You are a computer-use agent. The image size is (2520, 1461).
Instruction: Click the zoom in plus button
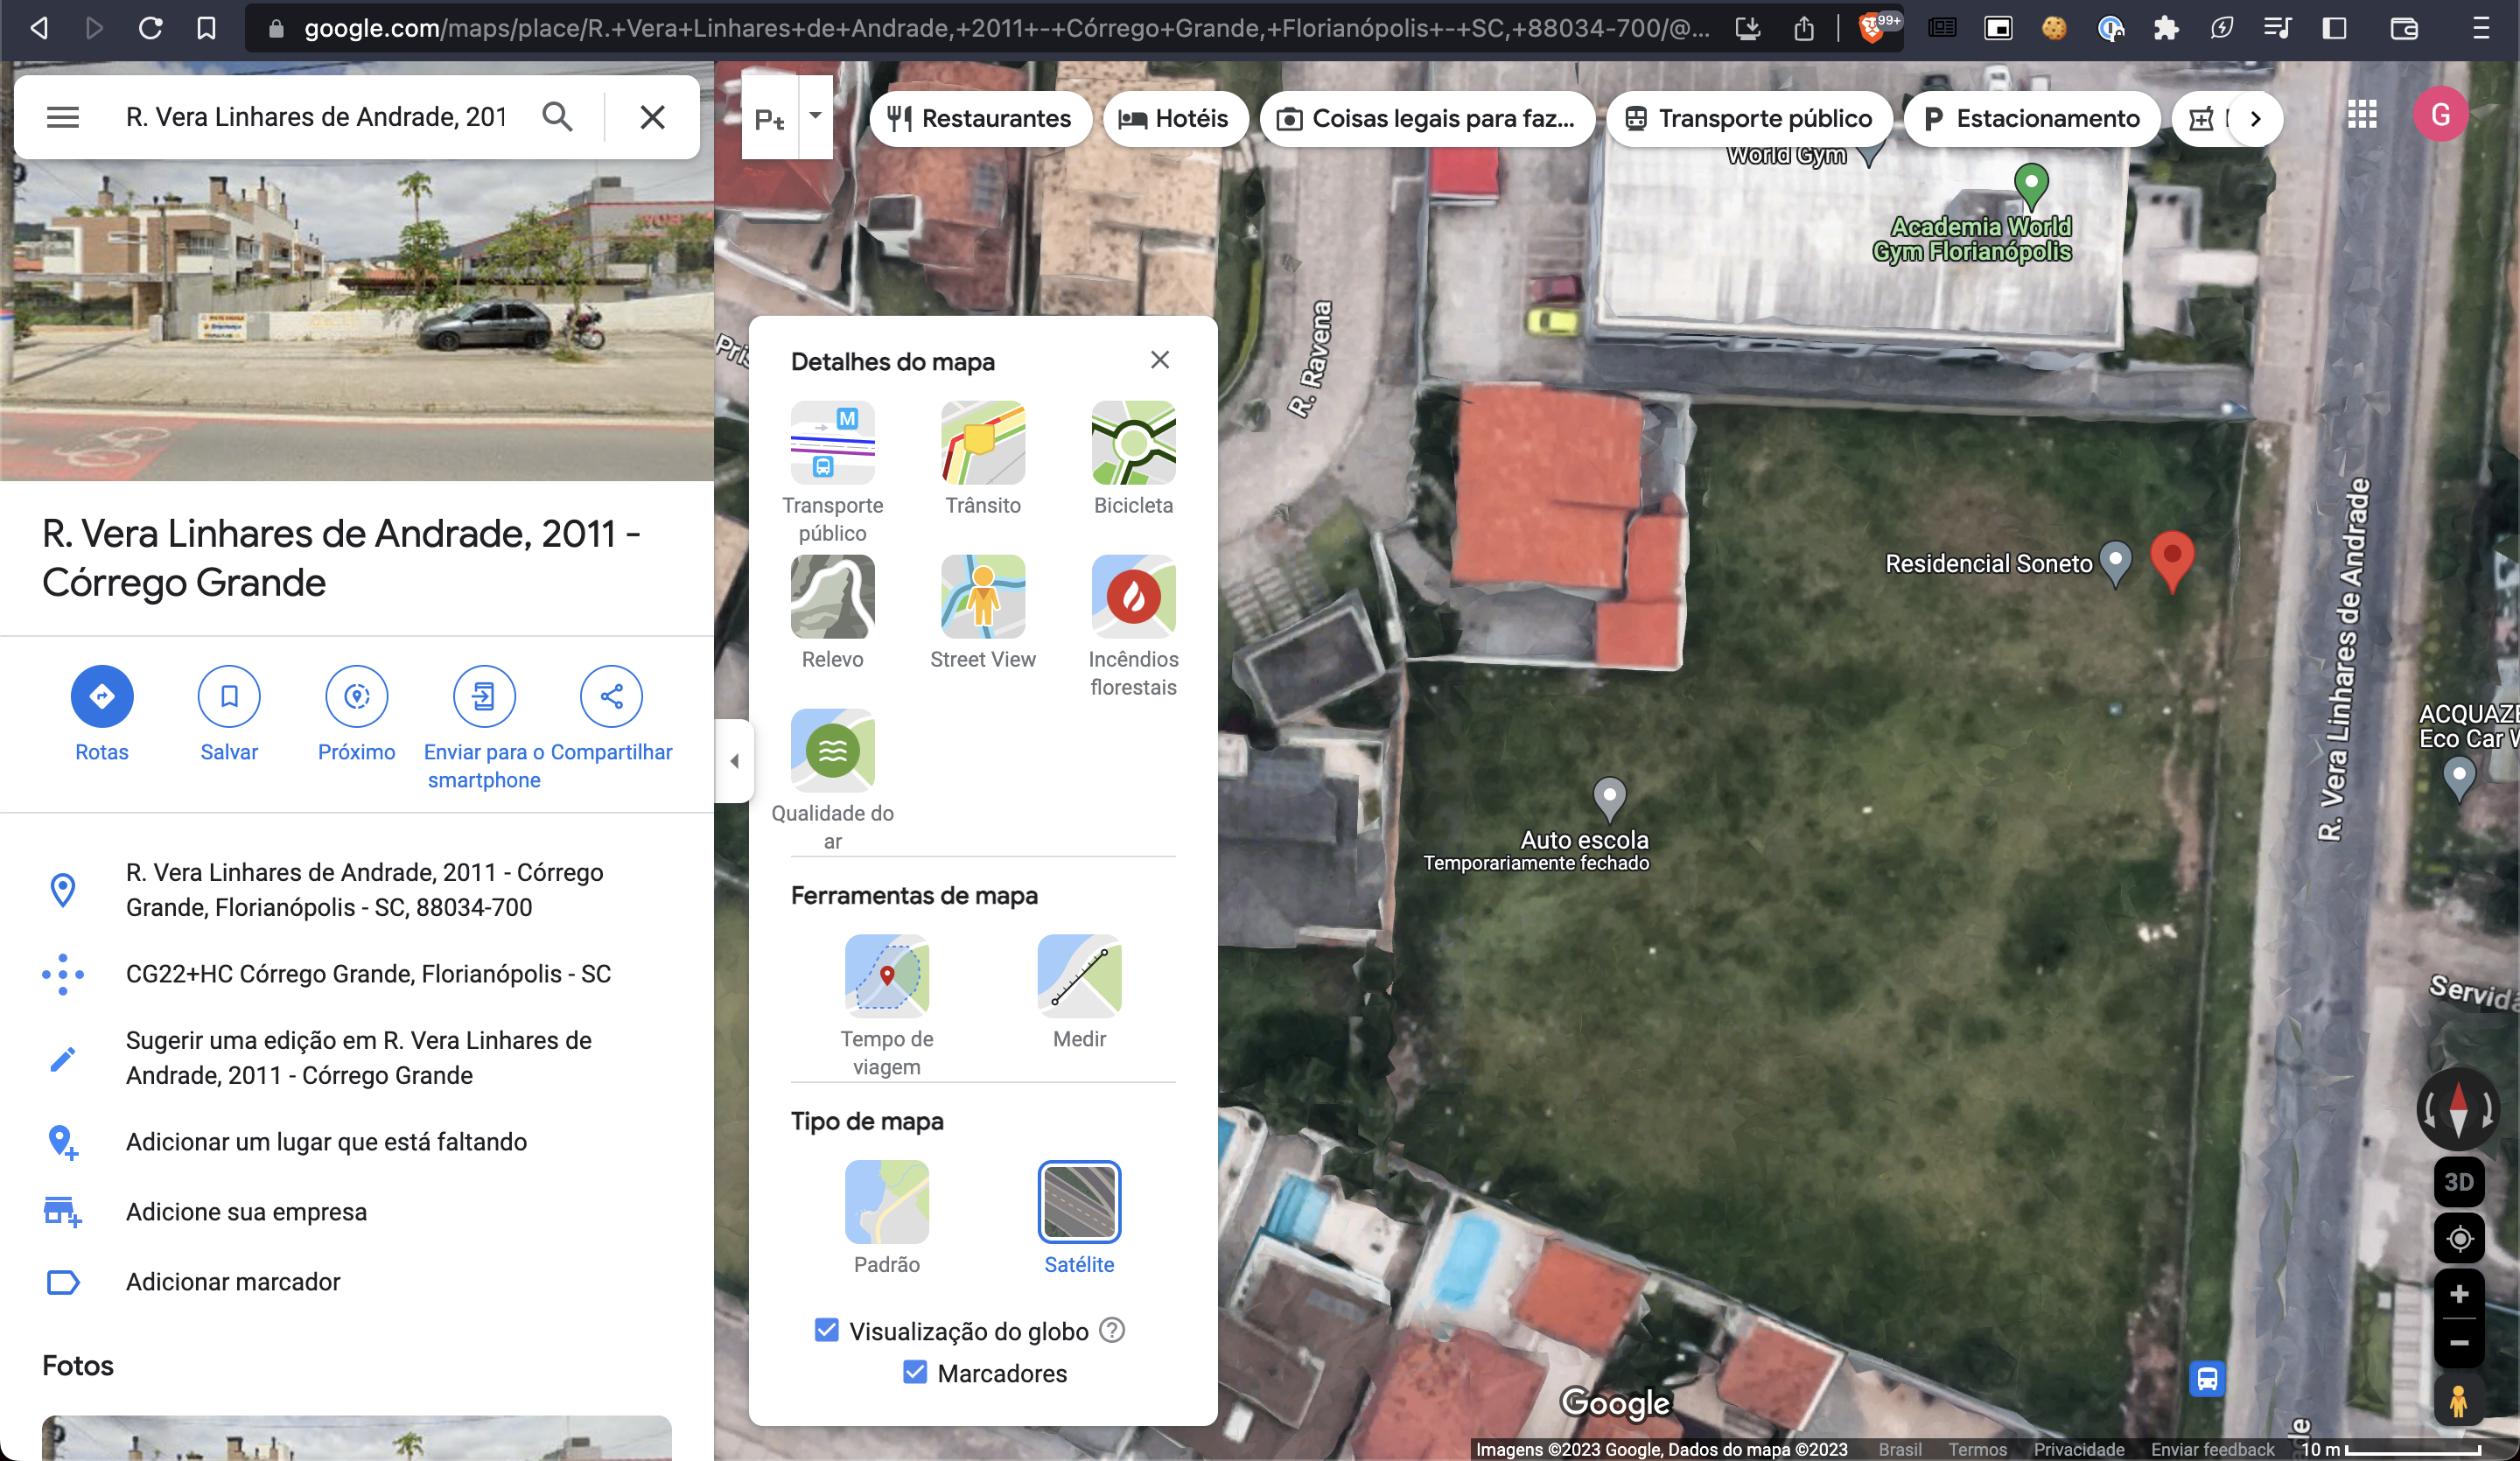[2458, 1295]
